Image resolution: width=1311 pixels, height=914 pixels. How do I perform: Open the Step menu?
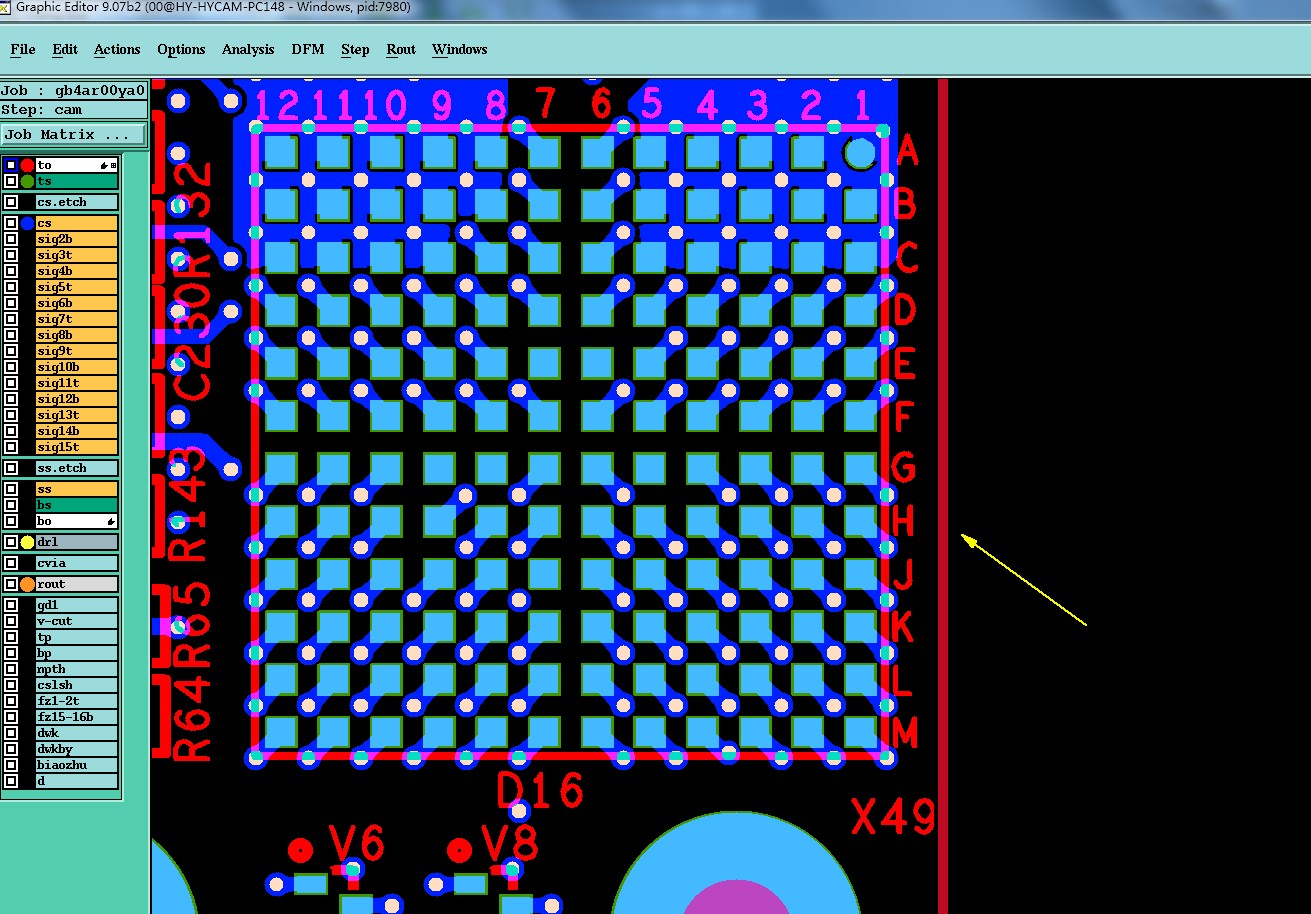tap(355, 49)
